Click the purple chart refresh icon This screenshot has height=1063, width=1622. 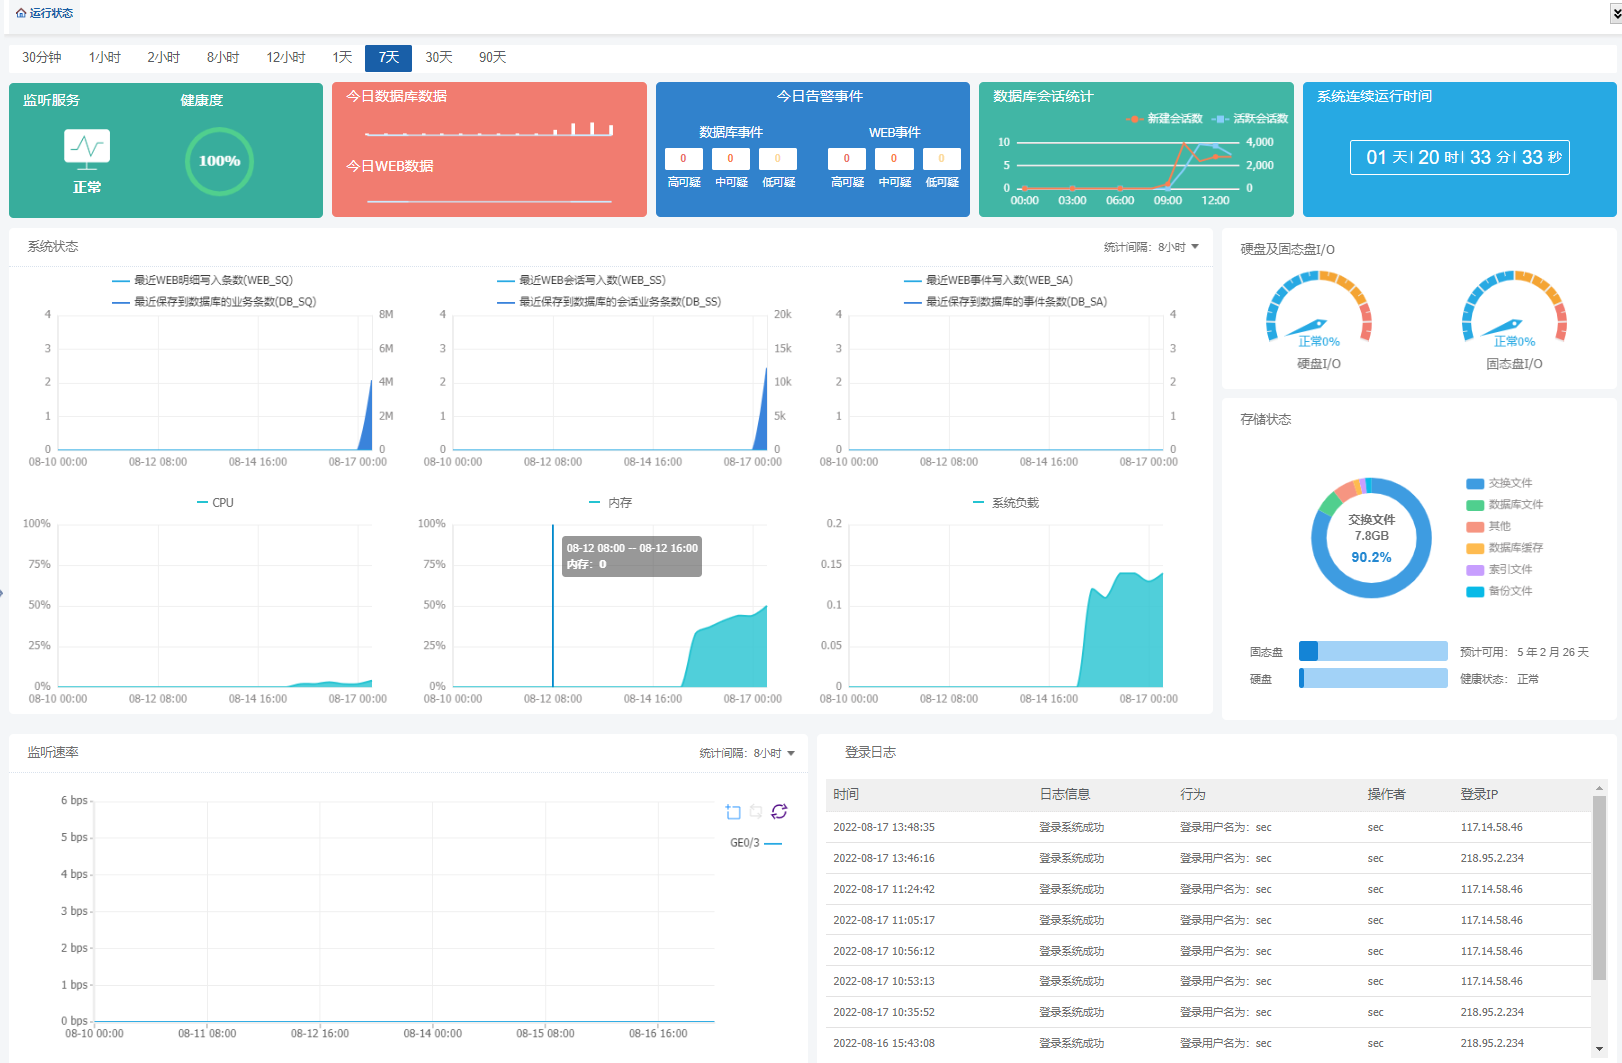[x=779, y=812]
